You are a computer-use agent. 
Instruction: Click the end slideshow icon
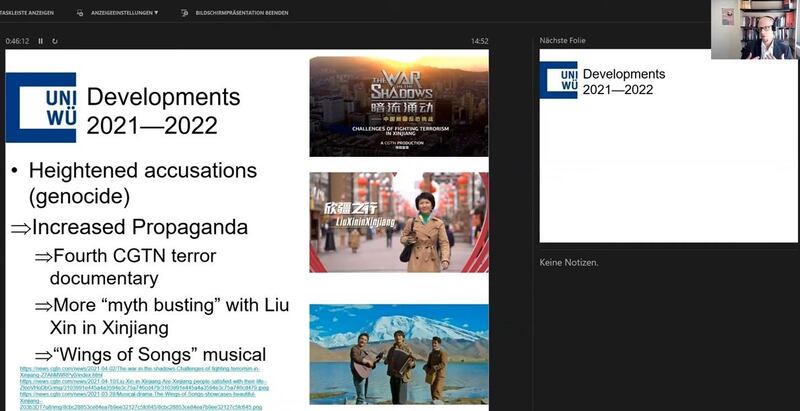click(185, 13)
